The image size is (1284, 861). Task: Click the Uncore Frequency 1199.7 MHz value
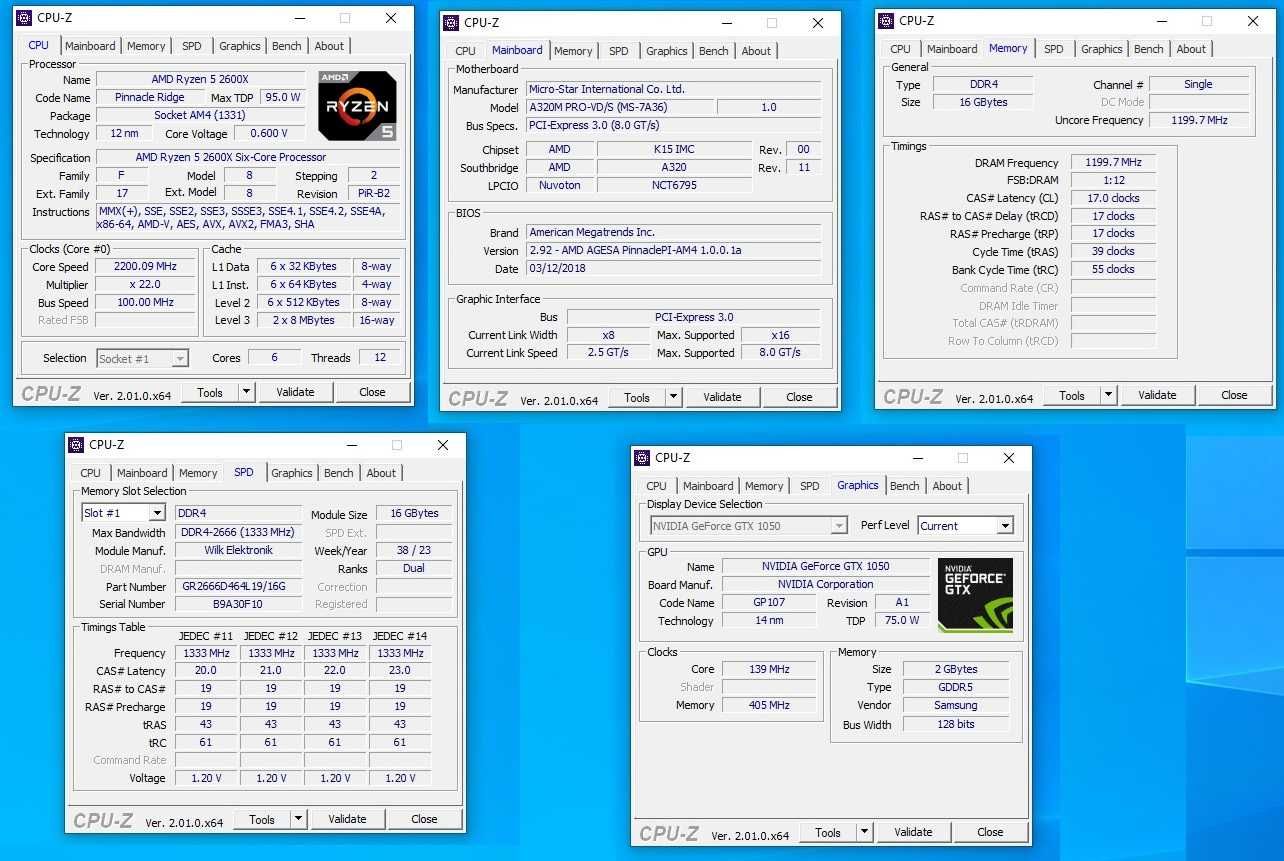tap(1199, 120)
